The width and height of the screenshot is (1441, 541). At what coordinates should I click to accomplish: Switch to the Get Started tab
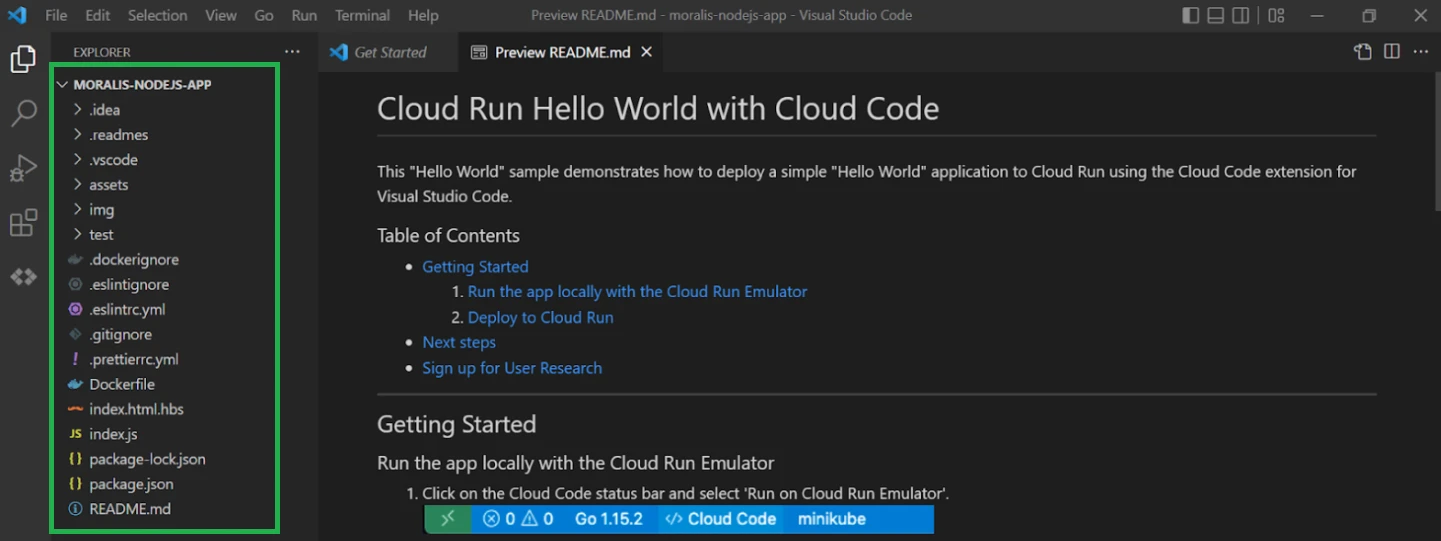point(390,53)
